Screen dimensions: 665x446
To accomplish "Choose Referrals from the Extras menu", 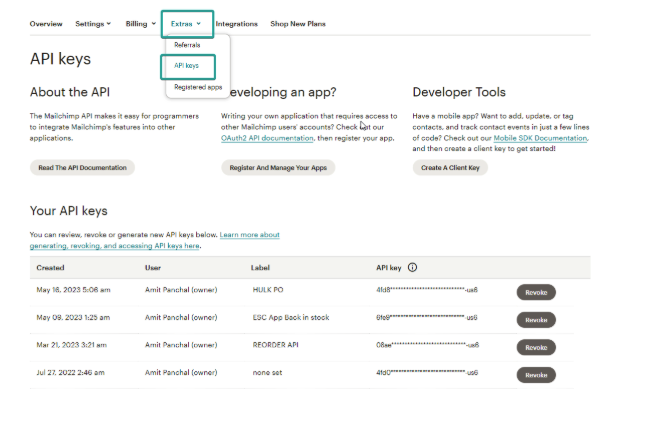I will (x=187, y=45).
